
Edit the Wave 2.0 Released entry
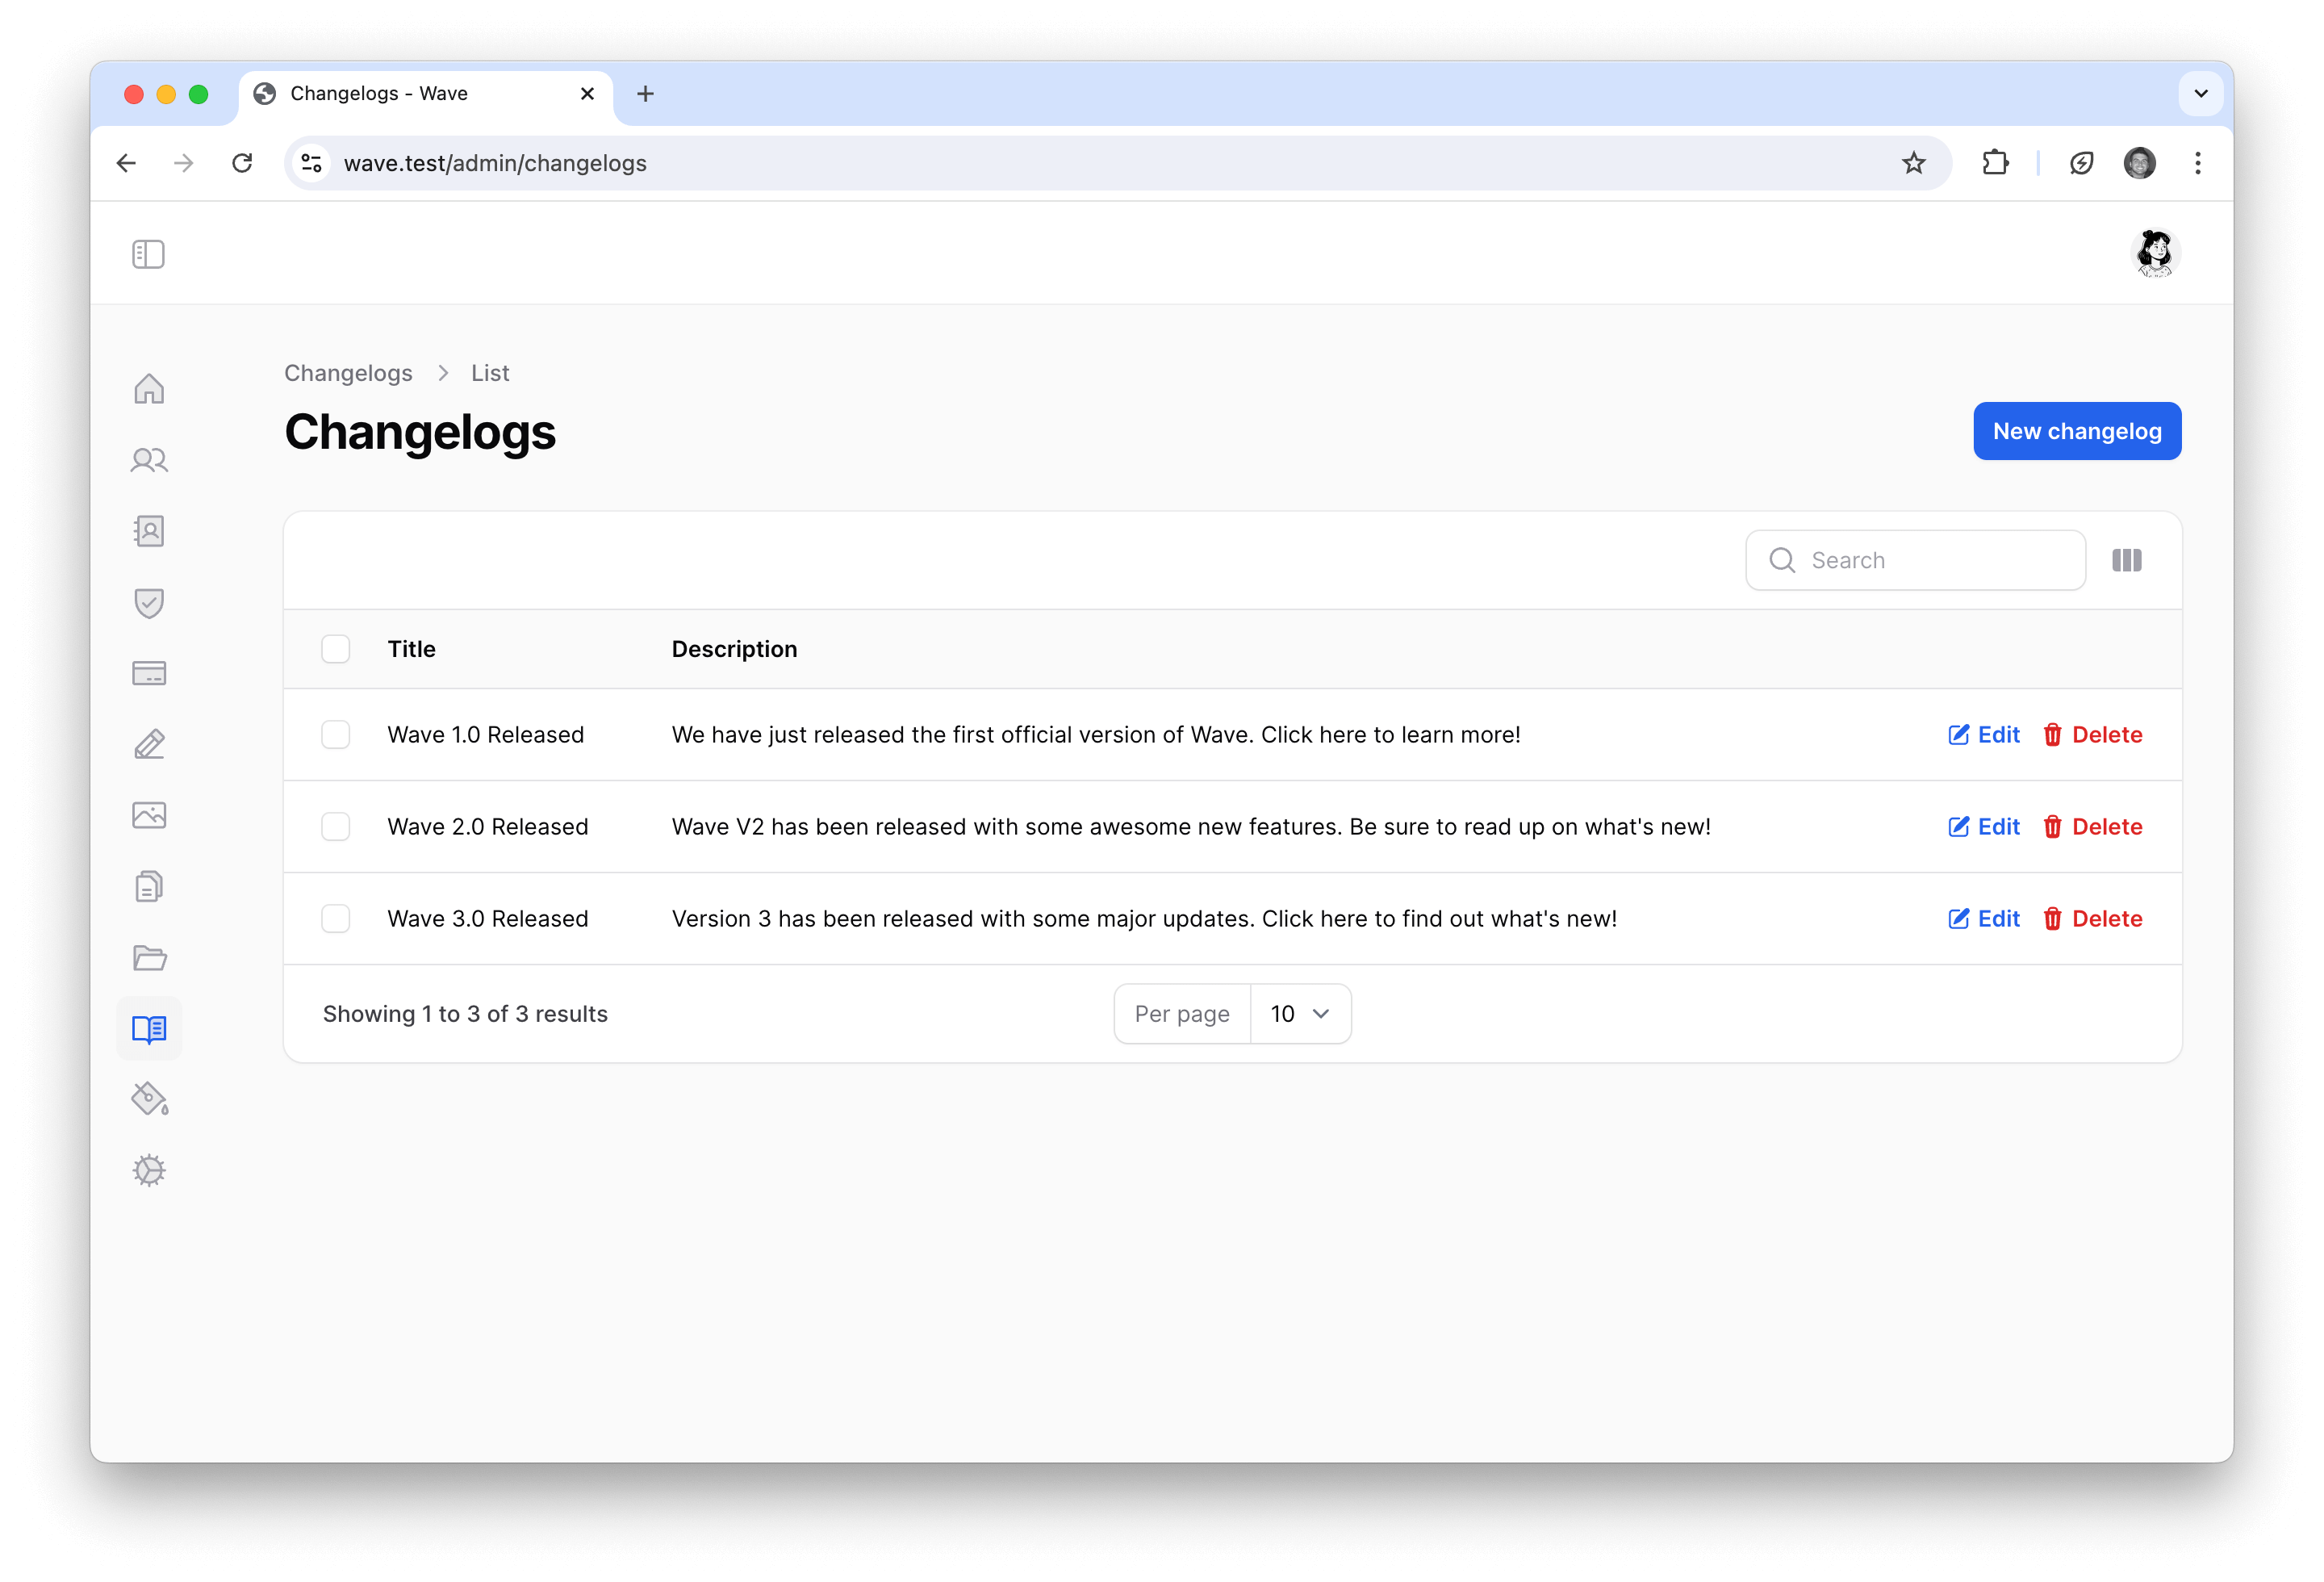(x=1983, y=827)
